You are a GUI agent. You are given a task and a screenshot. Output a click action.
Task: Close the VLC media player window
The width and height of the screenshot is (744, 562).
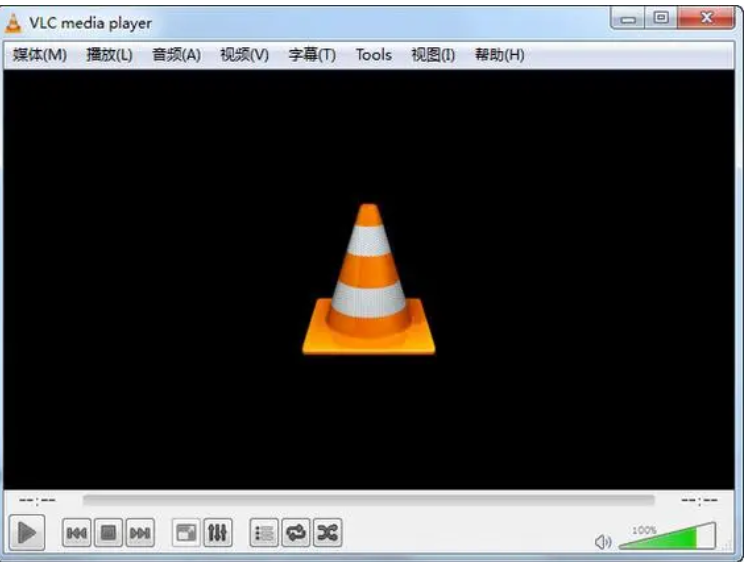(707, 18)
